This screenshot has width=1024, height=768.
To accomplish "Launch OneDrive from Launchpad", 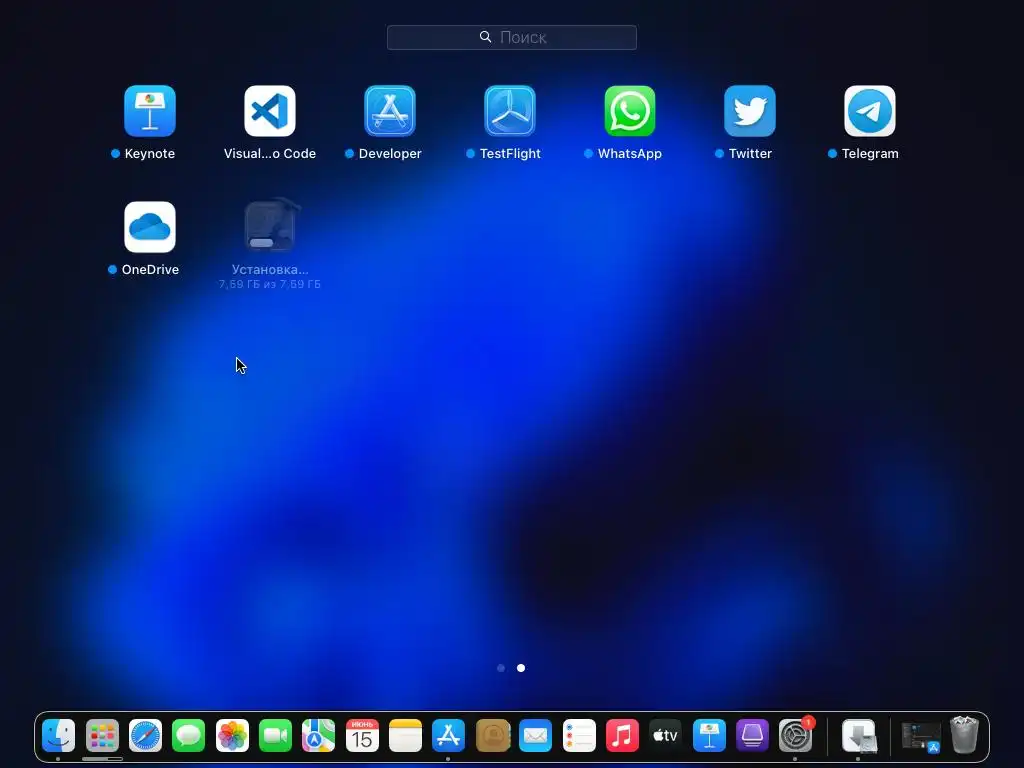I will click(x=150, y=227).
